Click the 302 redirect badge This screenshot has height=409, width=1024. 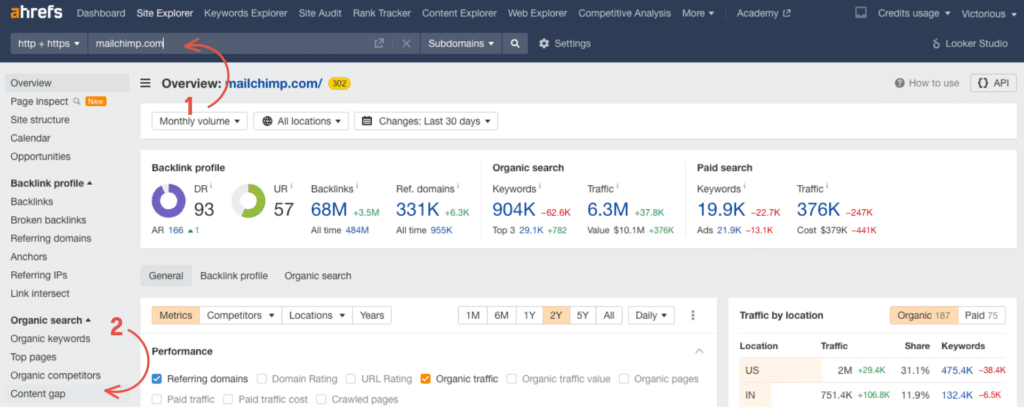340,83
